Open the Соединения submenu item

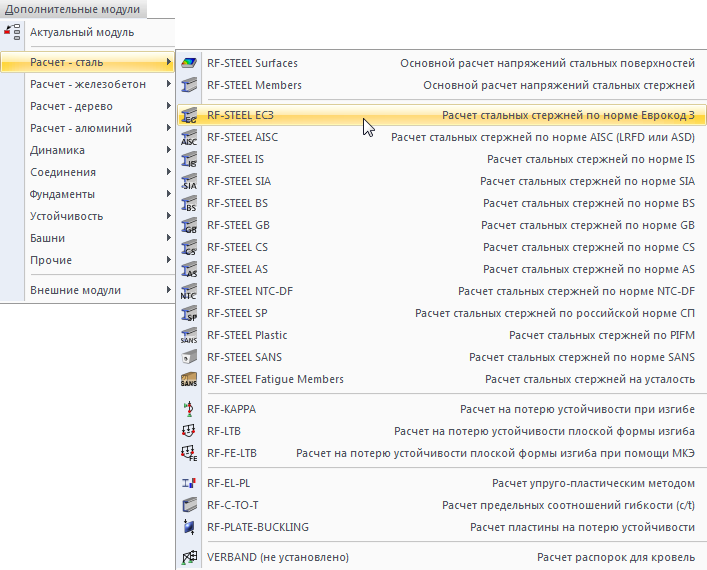click(x=64, y=173)
